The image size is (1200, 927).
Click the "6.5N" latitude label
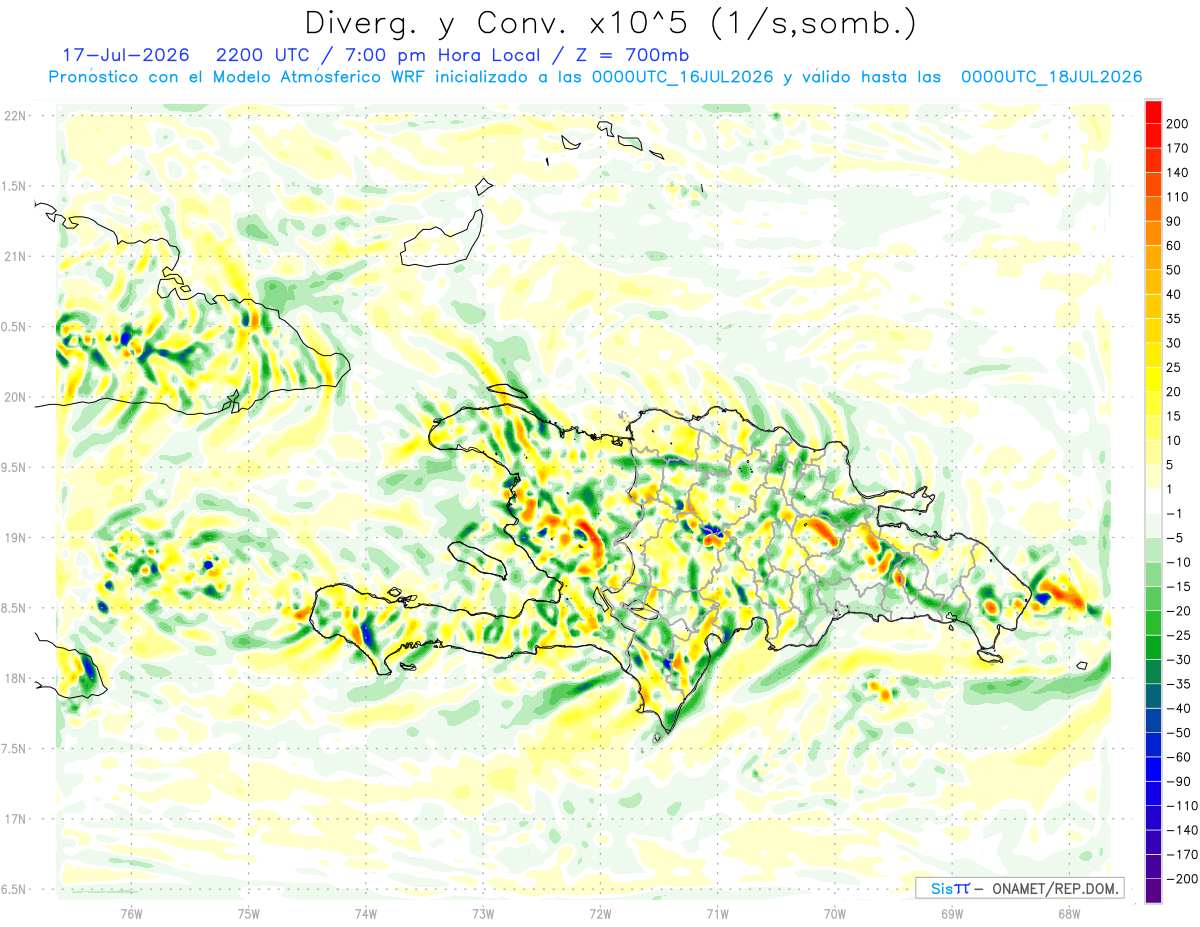click(x=15, y=889)
